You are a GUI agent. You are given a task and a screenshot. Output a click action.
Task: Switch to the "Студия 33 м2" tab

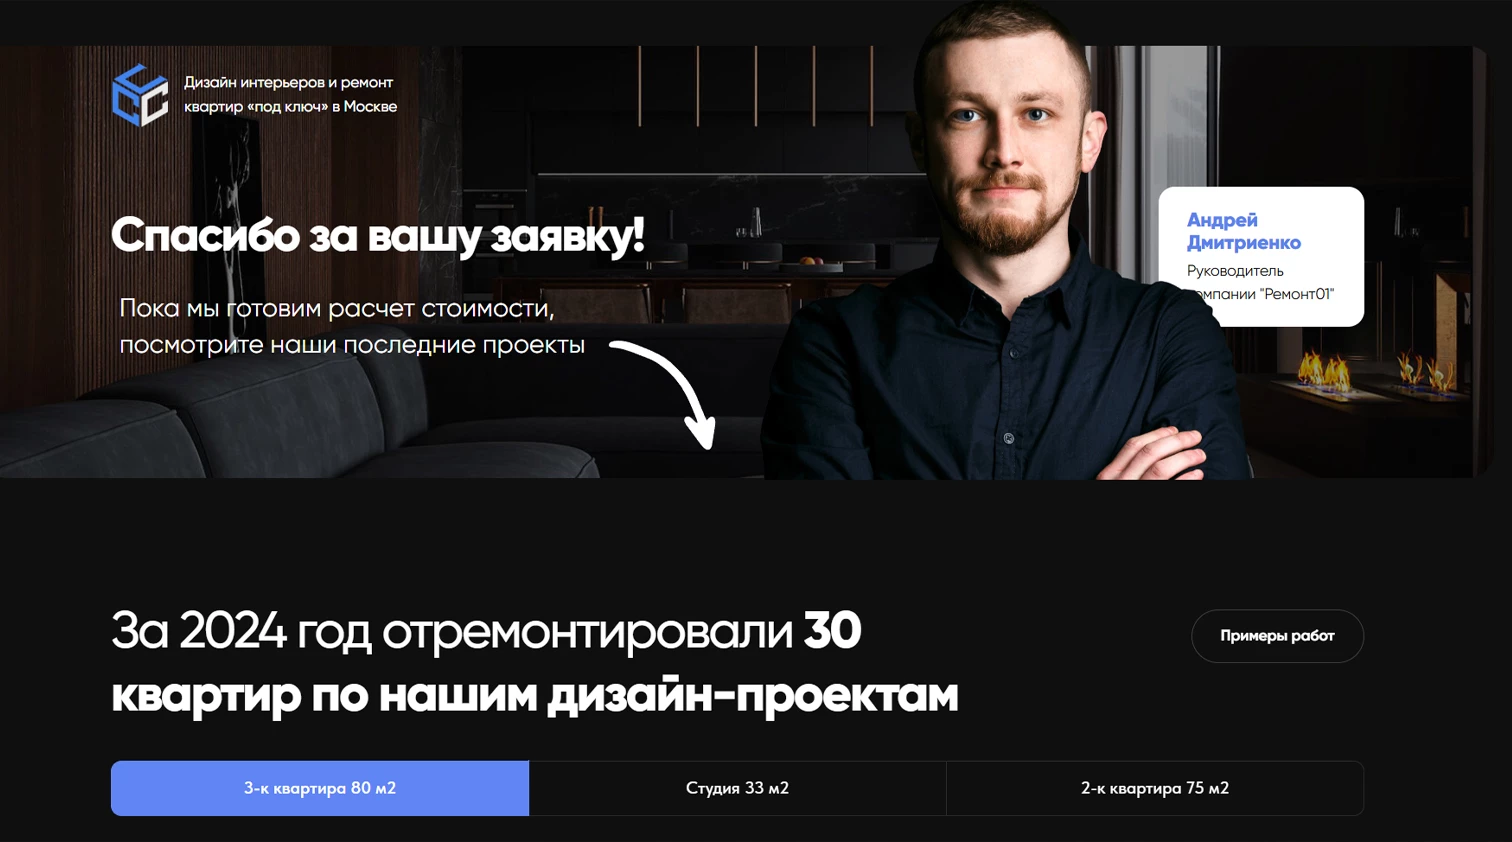click(x=737, y=788)
